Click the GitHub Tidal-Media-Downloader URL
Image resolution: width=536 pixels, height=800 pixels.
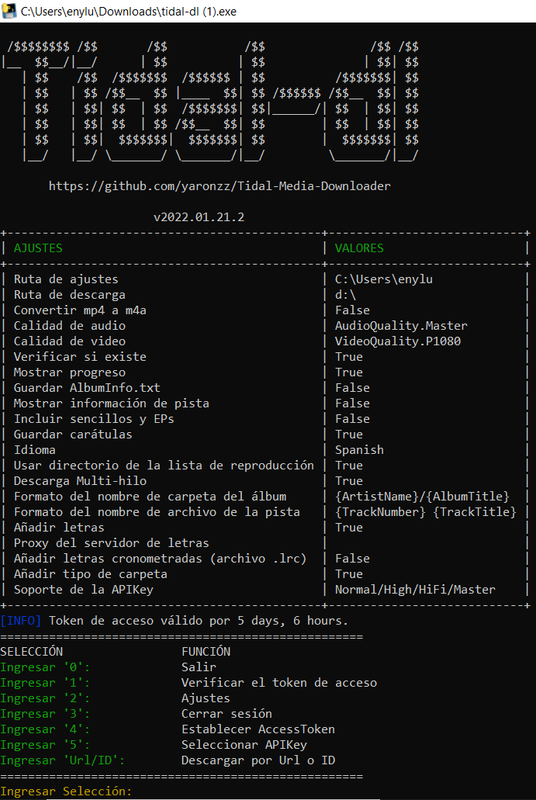click(x=220, y=186)
